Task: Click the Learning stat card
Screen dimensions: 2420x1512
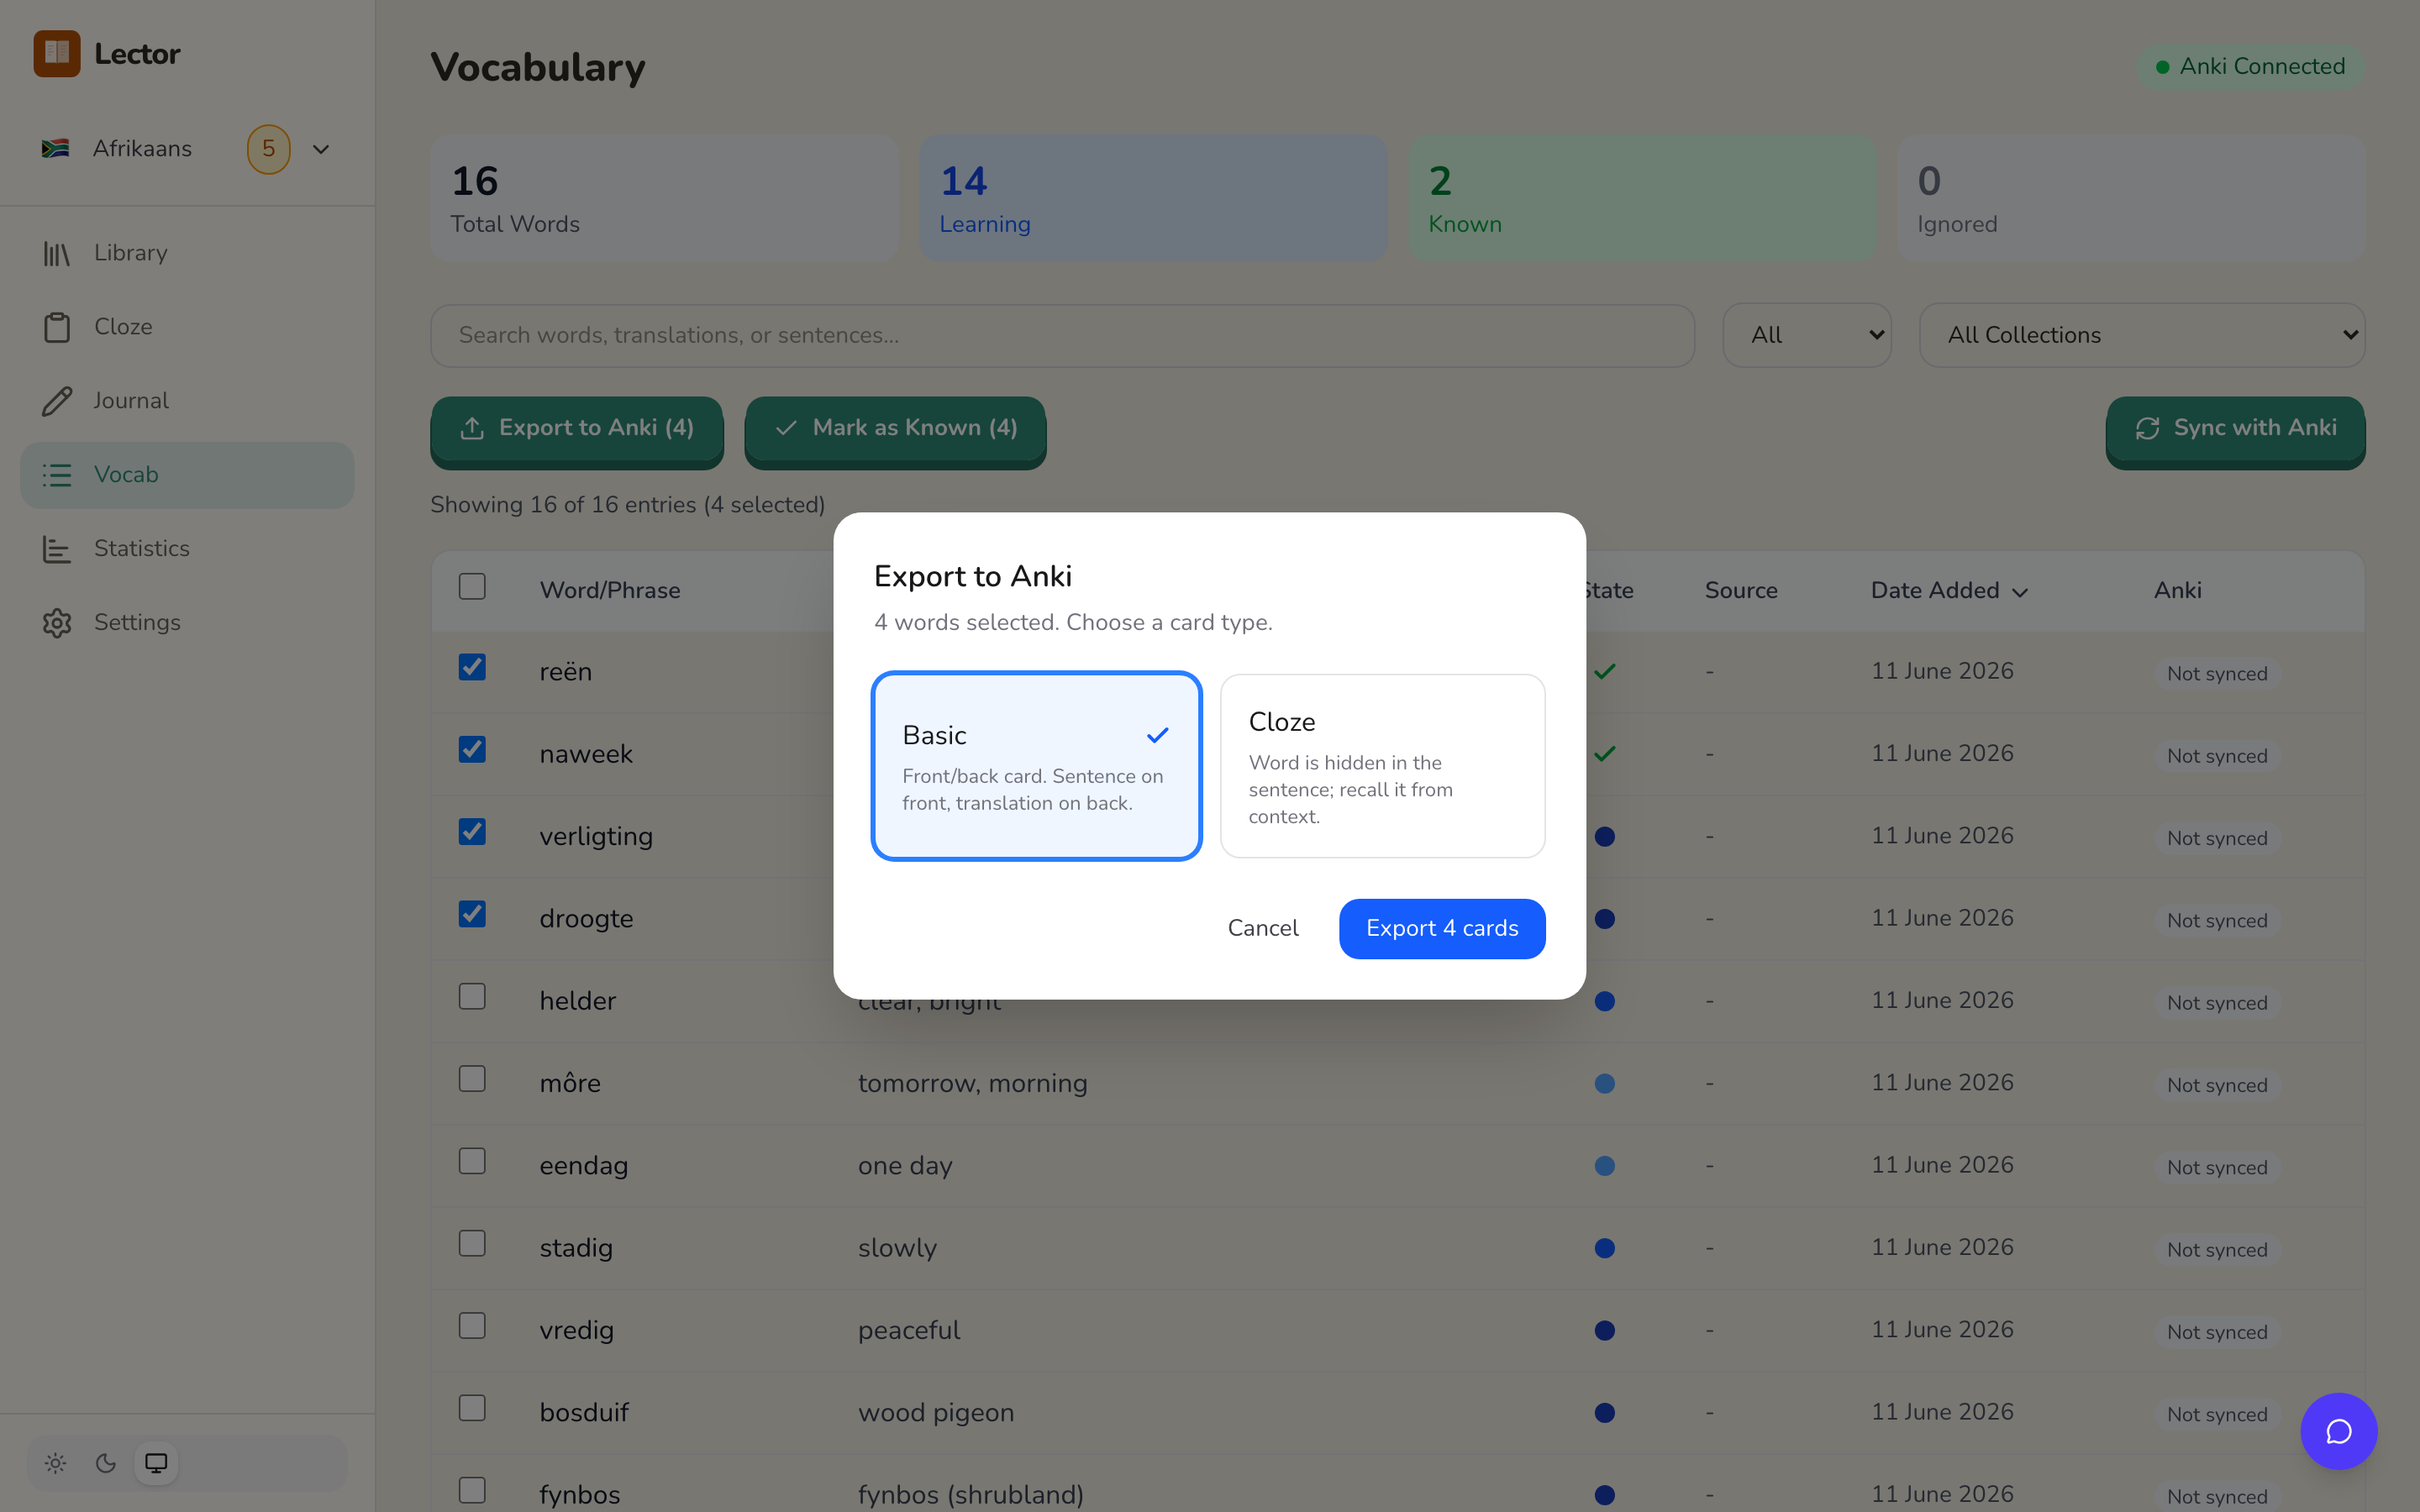Action: [x=1152, y=198]
